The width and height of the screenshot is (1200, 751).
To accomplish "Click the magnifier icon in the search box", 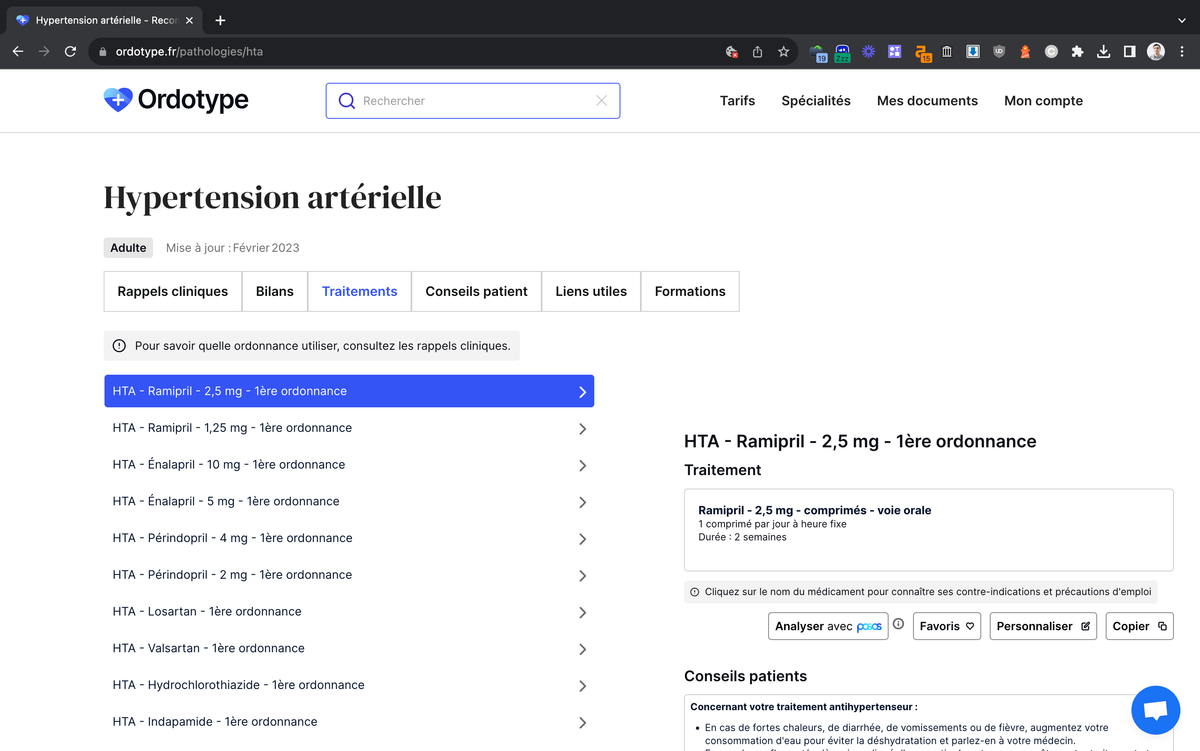I will [x=347, y=101].
